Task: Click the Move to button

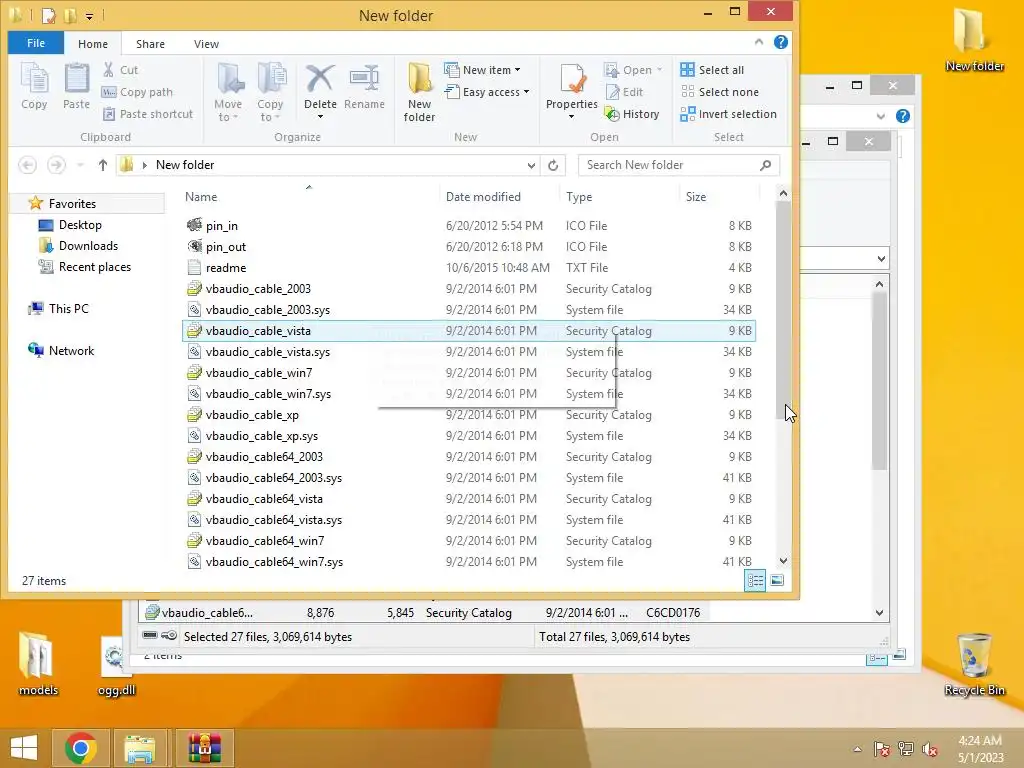Action: (x=228, y=92)
